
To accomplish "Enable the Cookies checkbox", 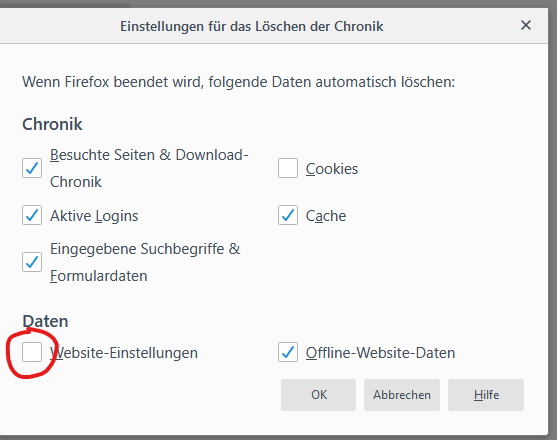I will [288, 168].
